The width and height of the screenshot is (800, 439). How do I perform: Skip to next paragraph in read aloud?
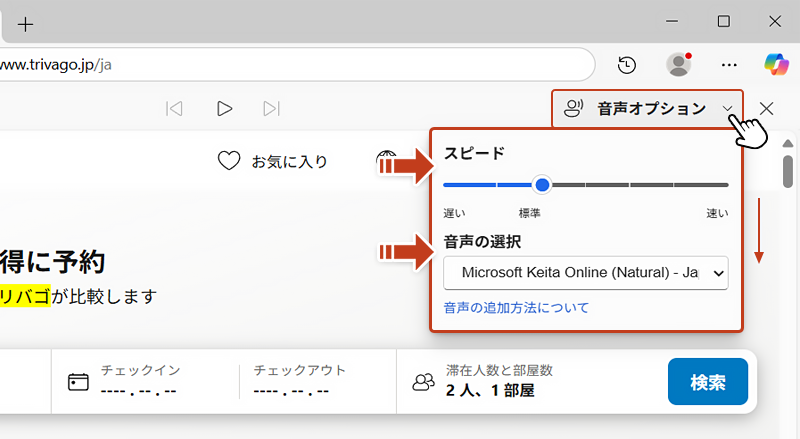pos(271,109)
